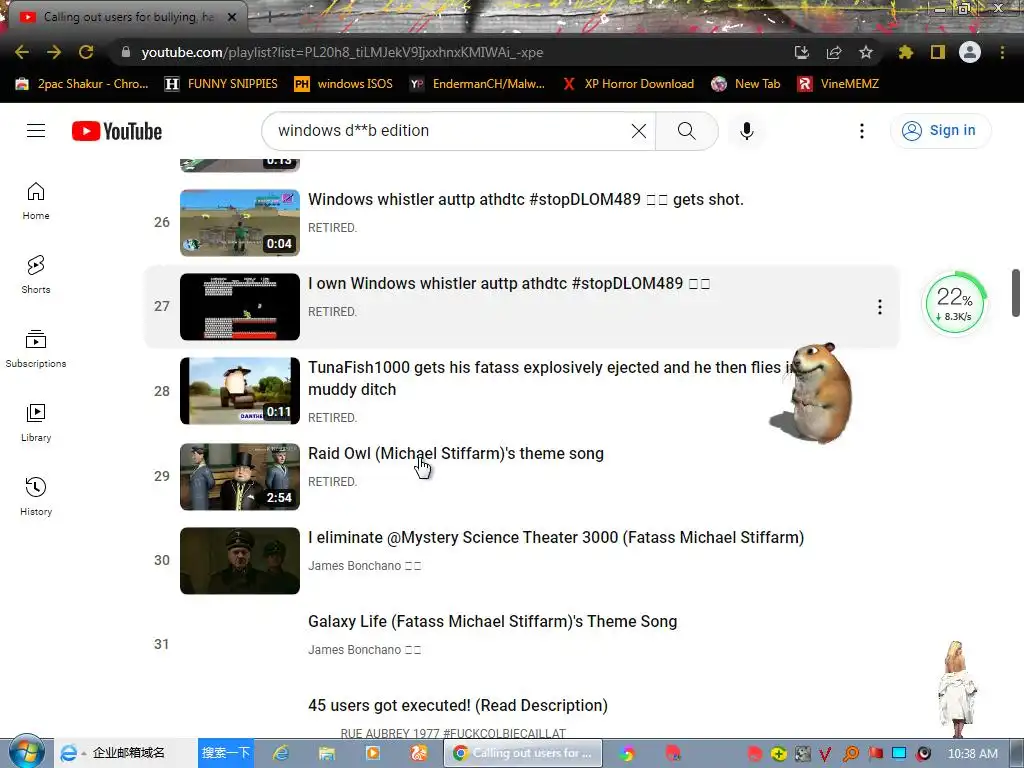The image size is (1024, 768).
Task: Click the voice search microphone icon
Action: point(746,131)
